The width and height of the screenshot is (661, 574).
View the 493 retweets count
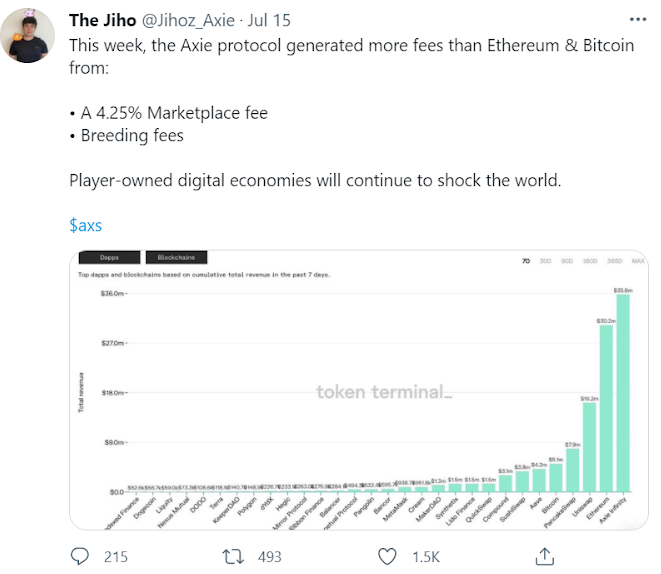point(270,557)
